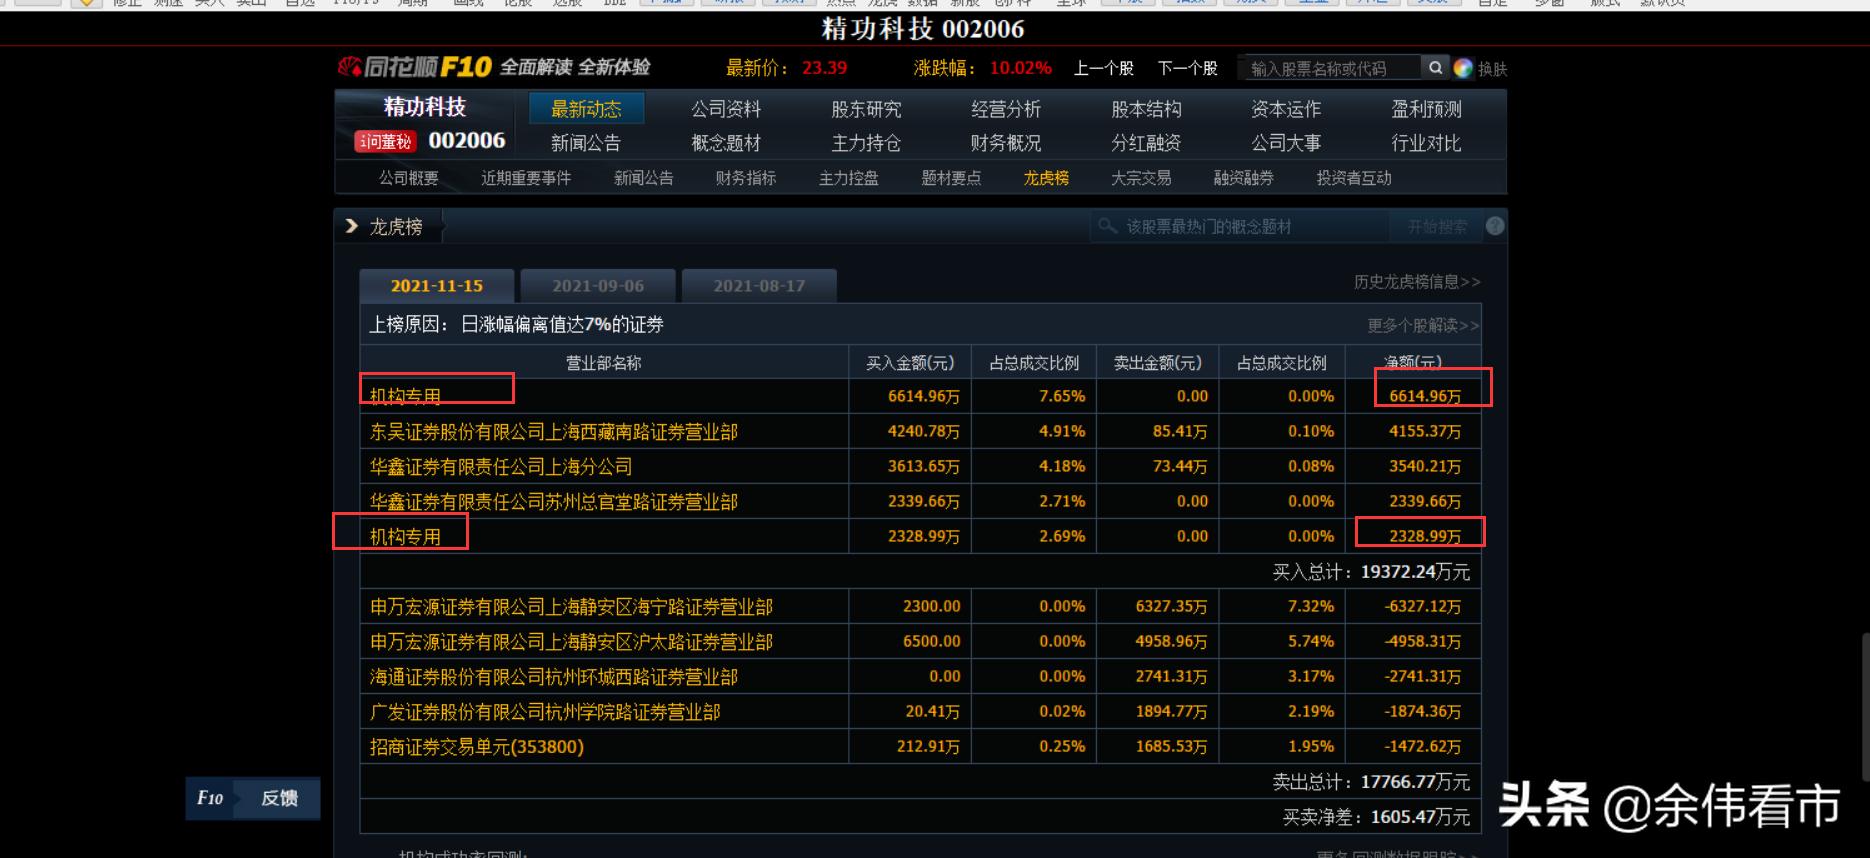
Task: Click the 开始搜索 button
Action: click(1437, 227)
